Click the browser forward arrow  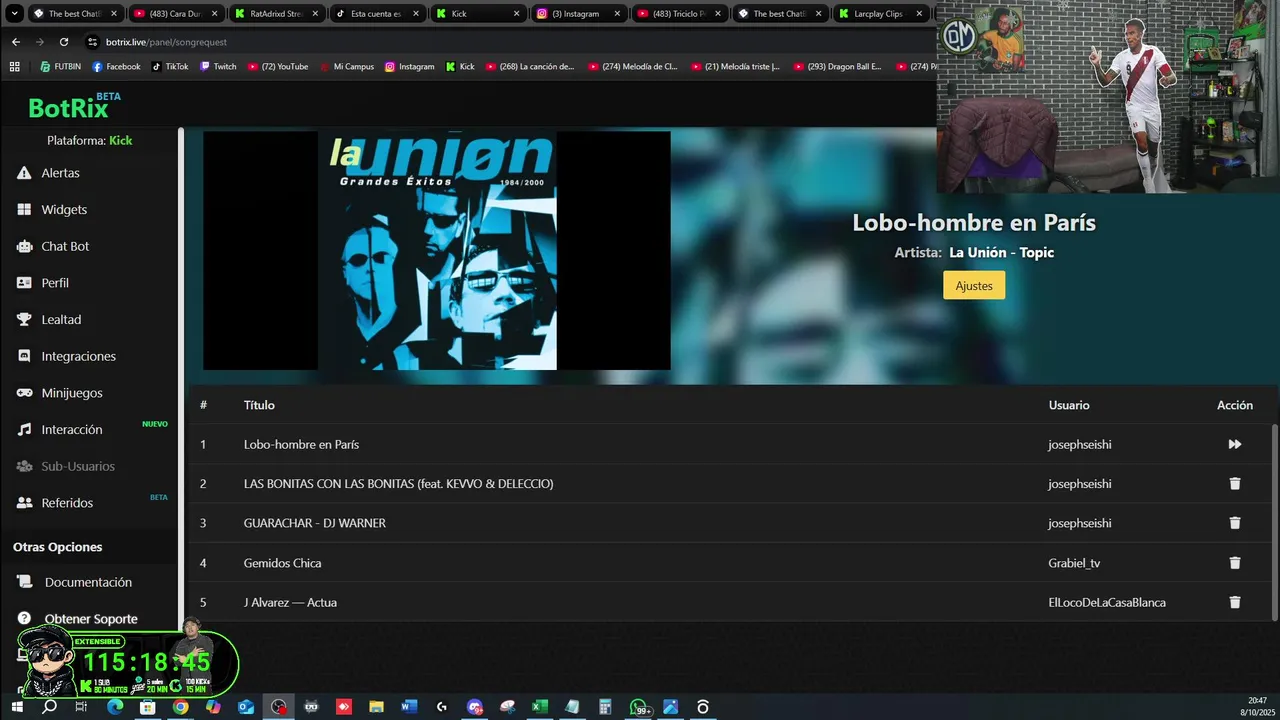(39, 42)
